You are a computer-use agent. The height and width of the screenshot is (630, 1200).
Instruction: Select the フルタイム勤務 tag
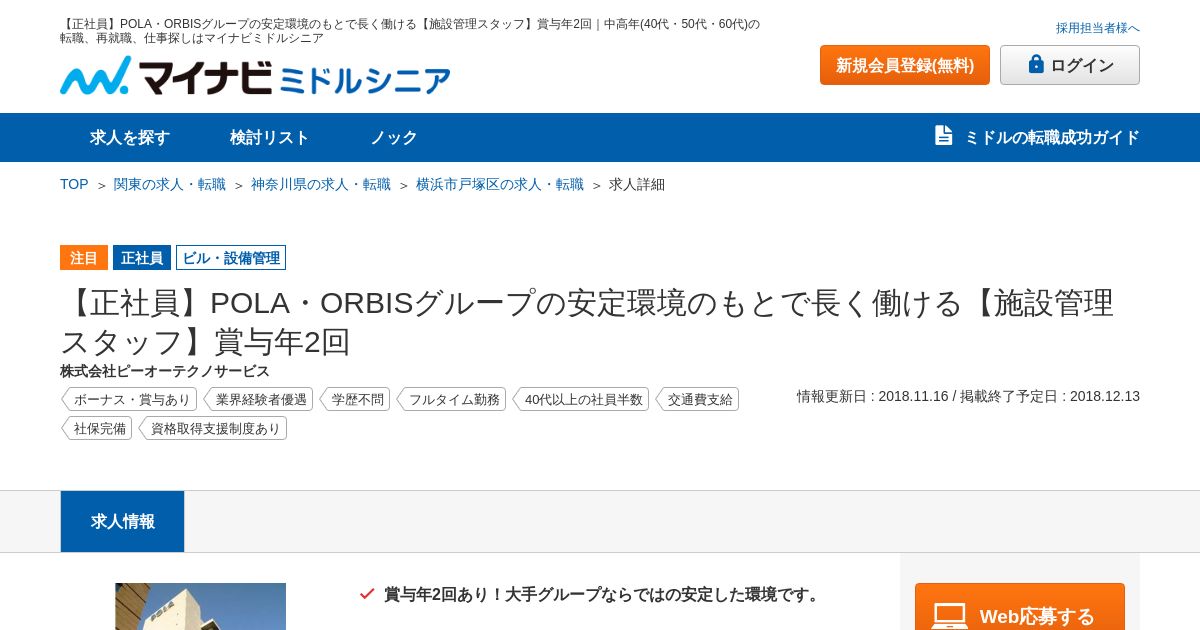(x=451, y=399)
